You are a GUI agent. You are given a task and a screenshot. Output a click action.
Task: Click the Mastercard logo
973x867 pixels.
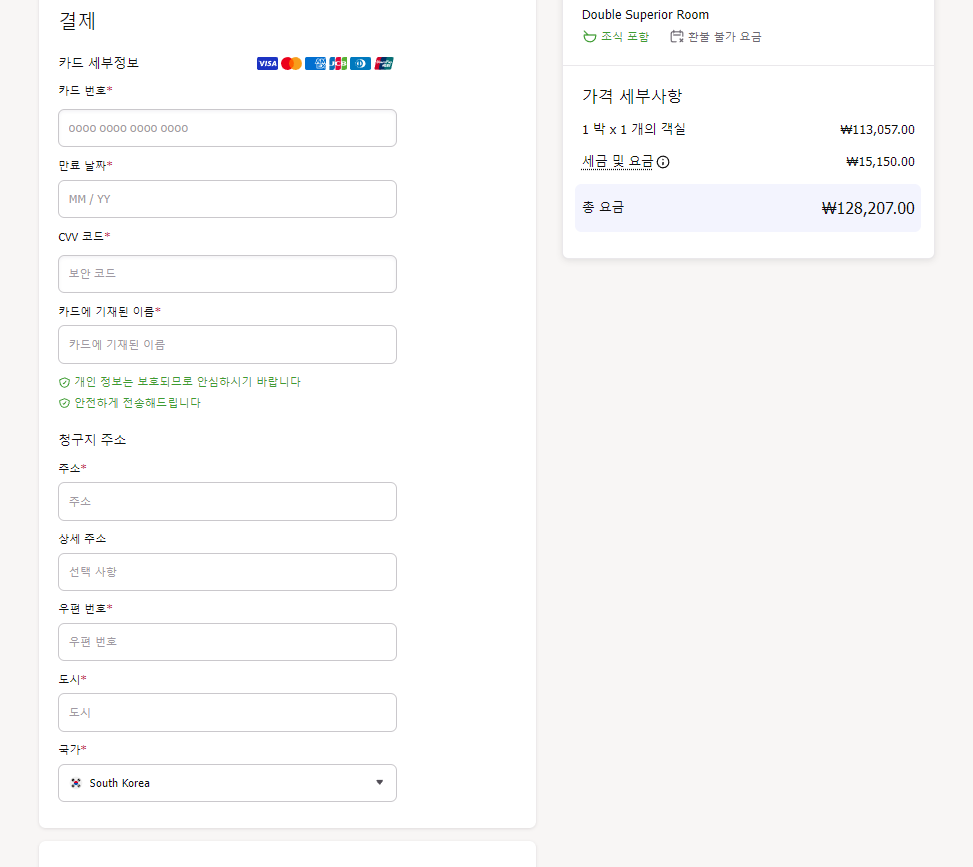coord(291,64)
